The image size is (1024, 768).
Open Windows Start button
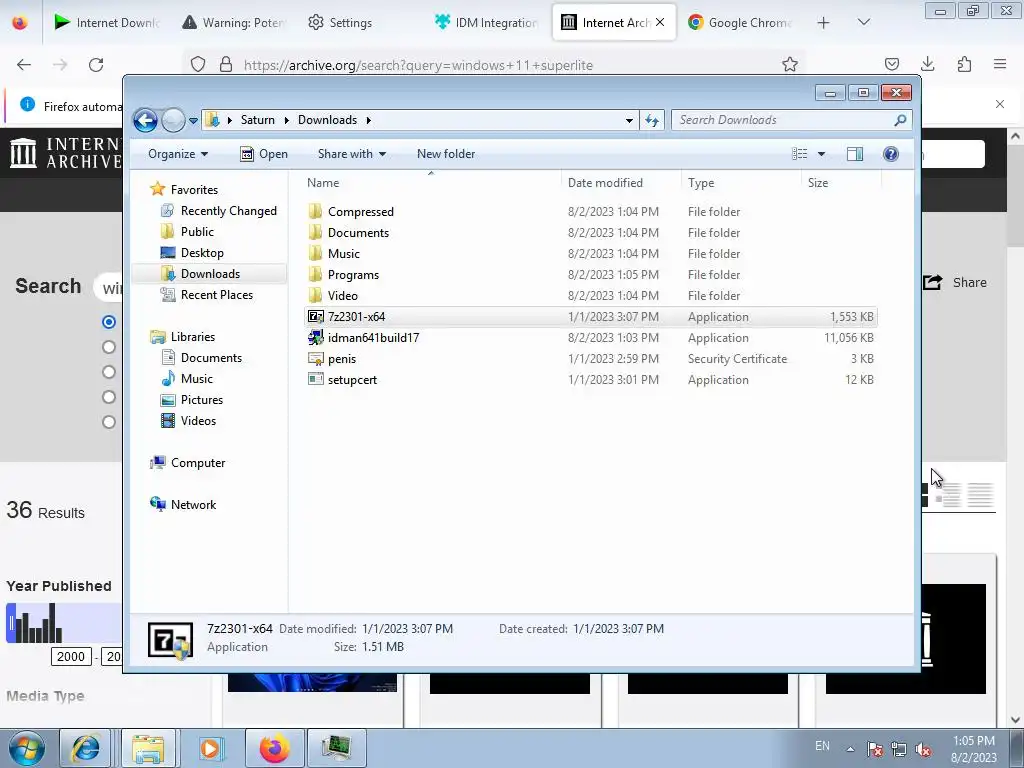click(26, 748)
